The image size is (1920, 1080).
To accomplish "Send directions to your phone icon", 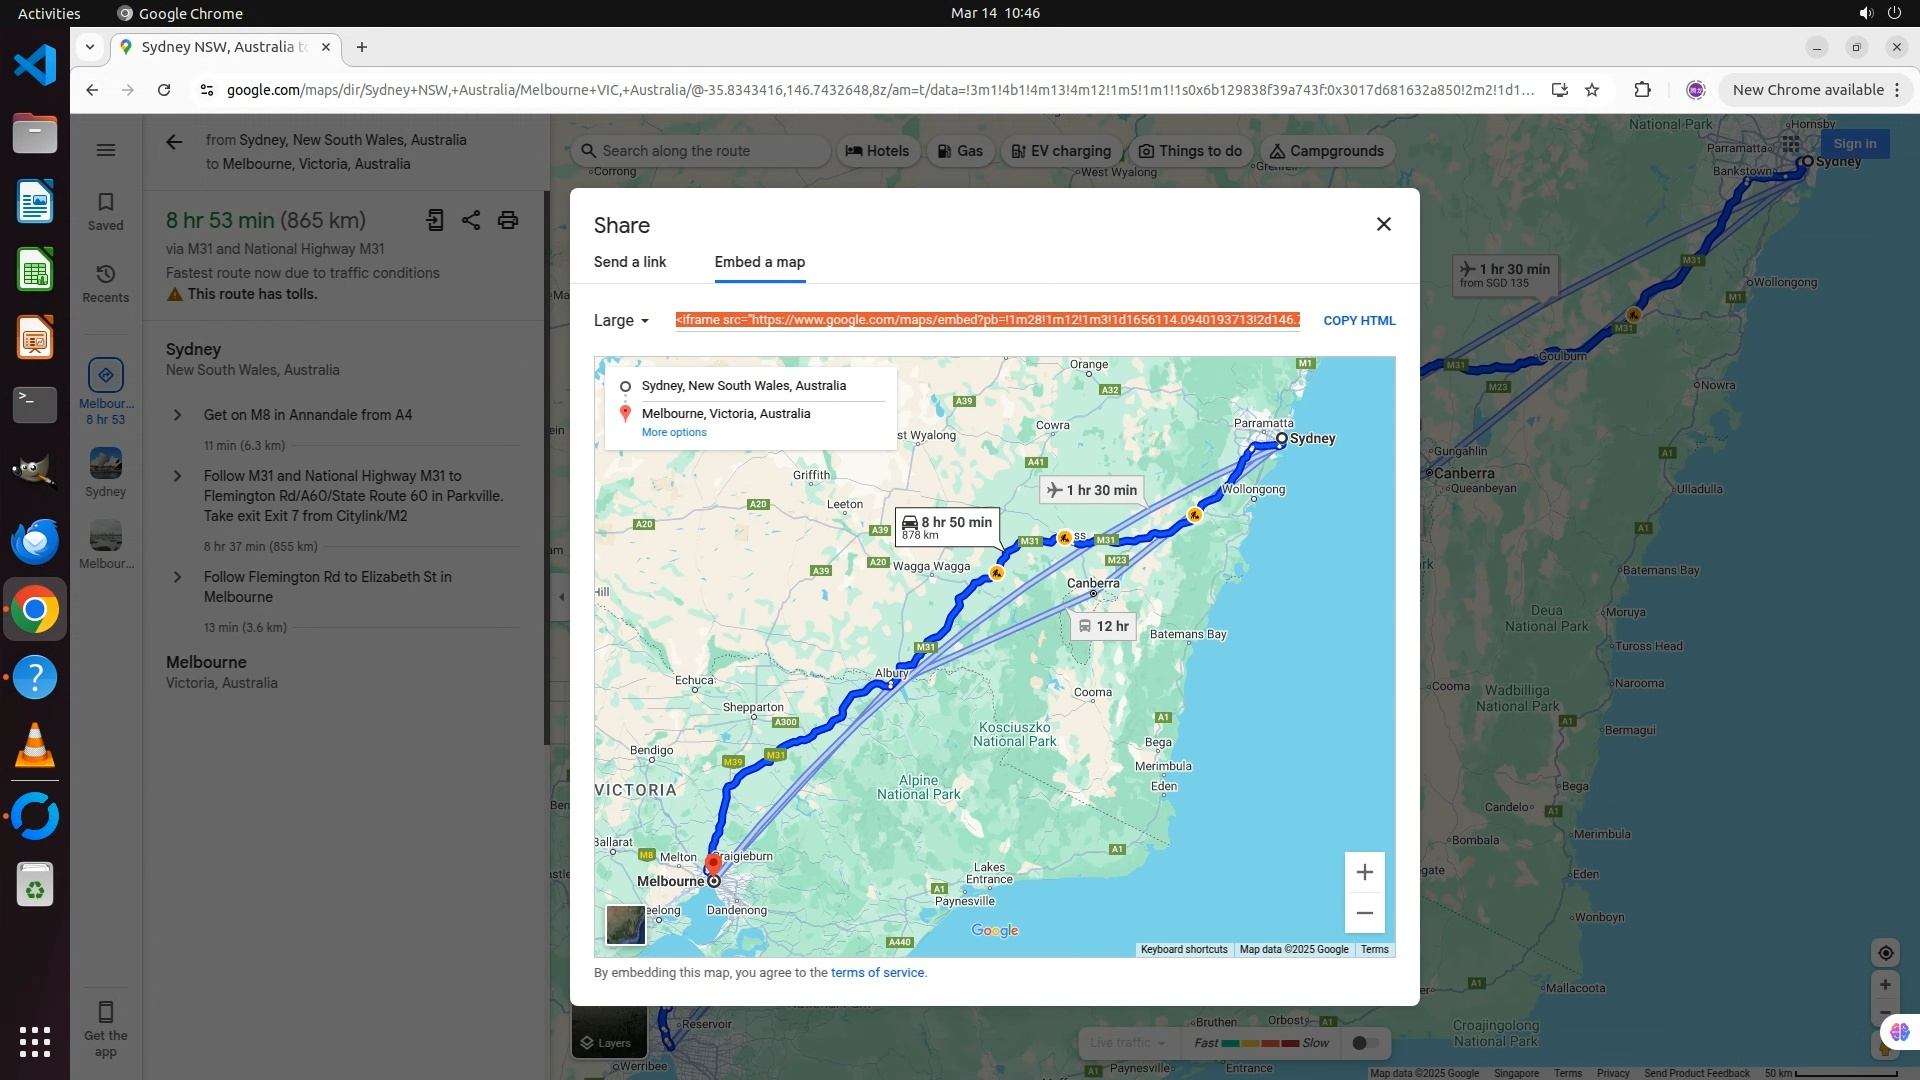I will coord(435,220).
